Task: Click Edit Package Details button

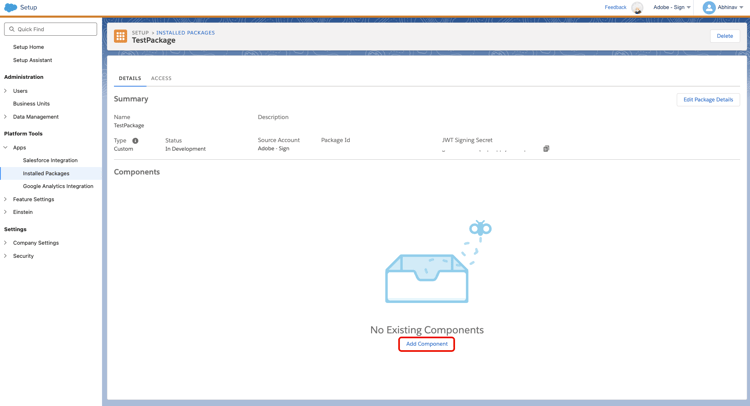Action: (x=708, y=99)
